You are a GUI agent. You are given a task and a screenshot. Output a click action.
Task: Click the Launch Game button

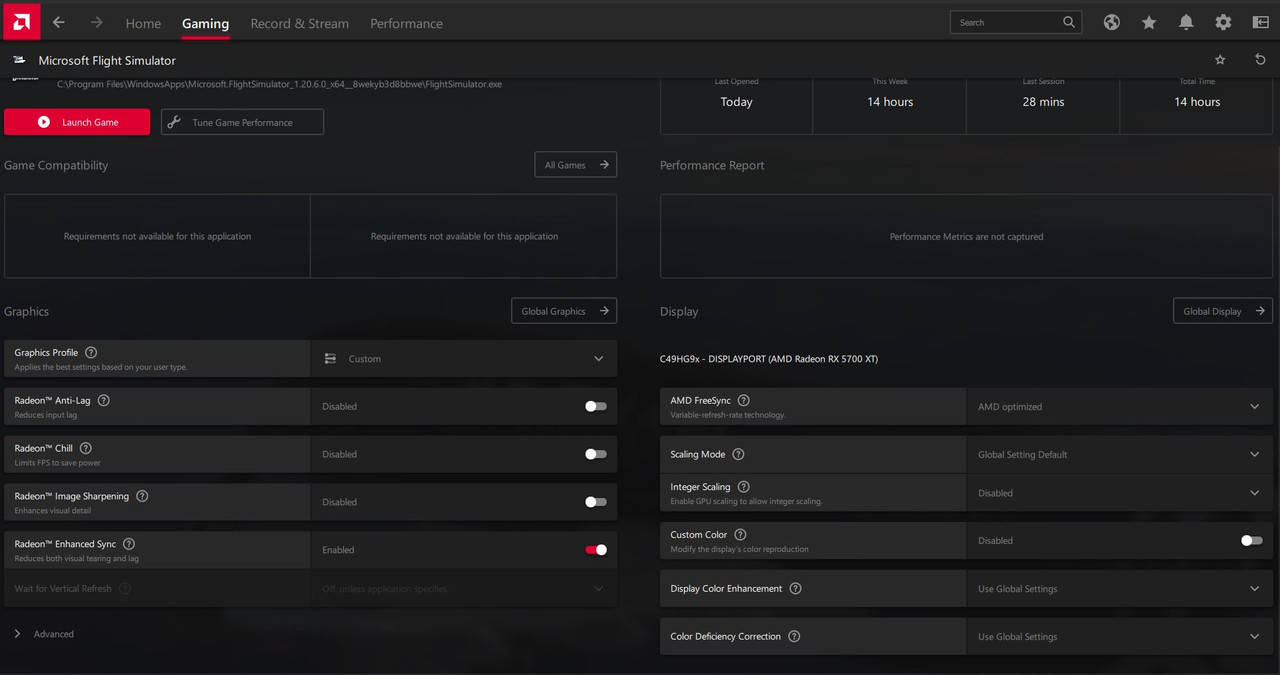coord(77,122)
